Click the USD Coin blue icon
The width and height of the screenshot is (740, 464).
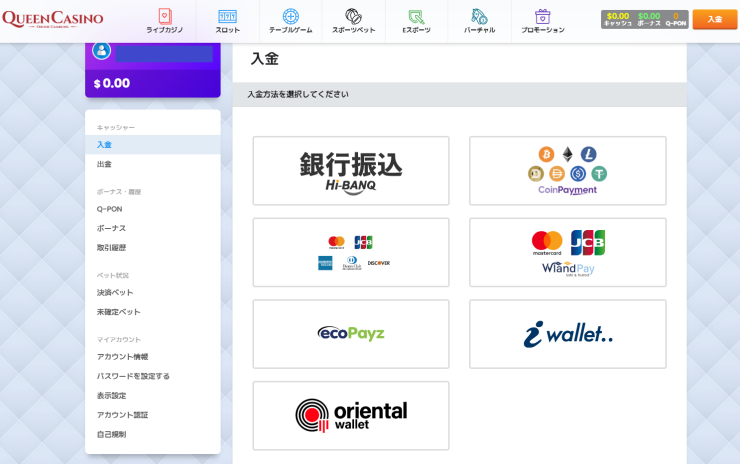point(578,174)
